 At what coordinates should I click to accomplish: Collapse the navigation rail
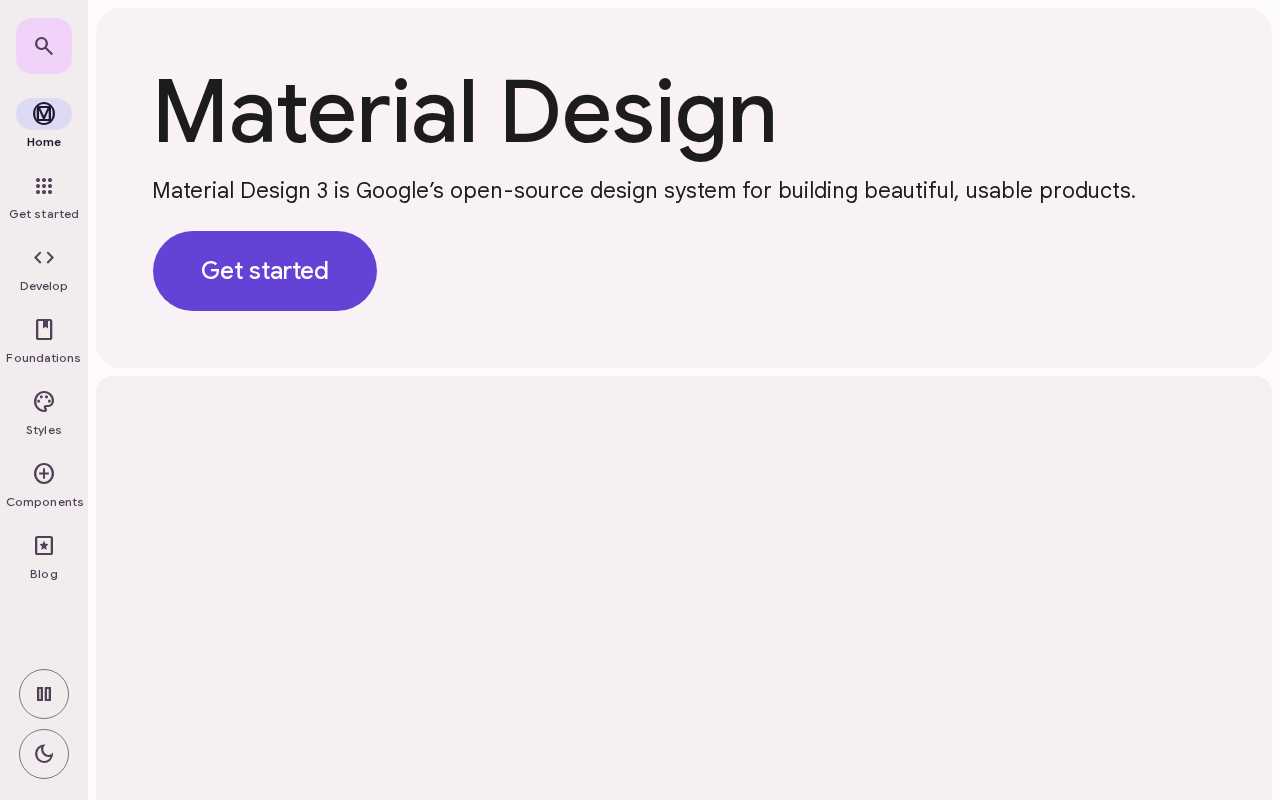[x=44, y=694]
